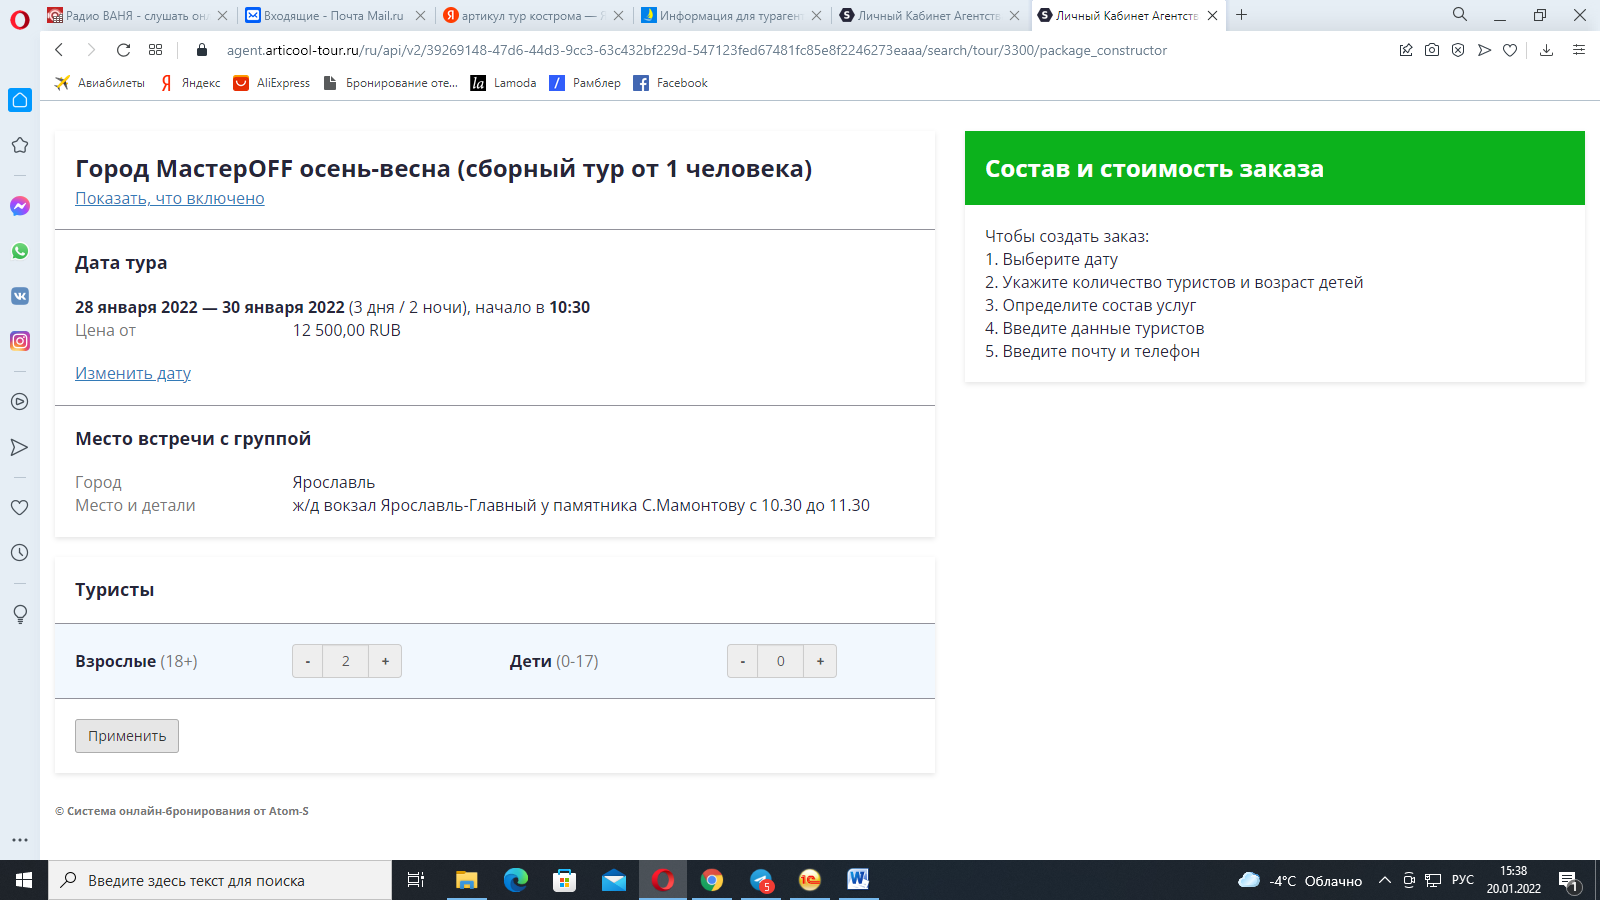Open the Яндекс bookmark
The width and height of the screenshot is (1600, 900).
(x=190, y=83)
